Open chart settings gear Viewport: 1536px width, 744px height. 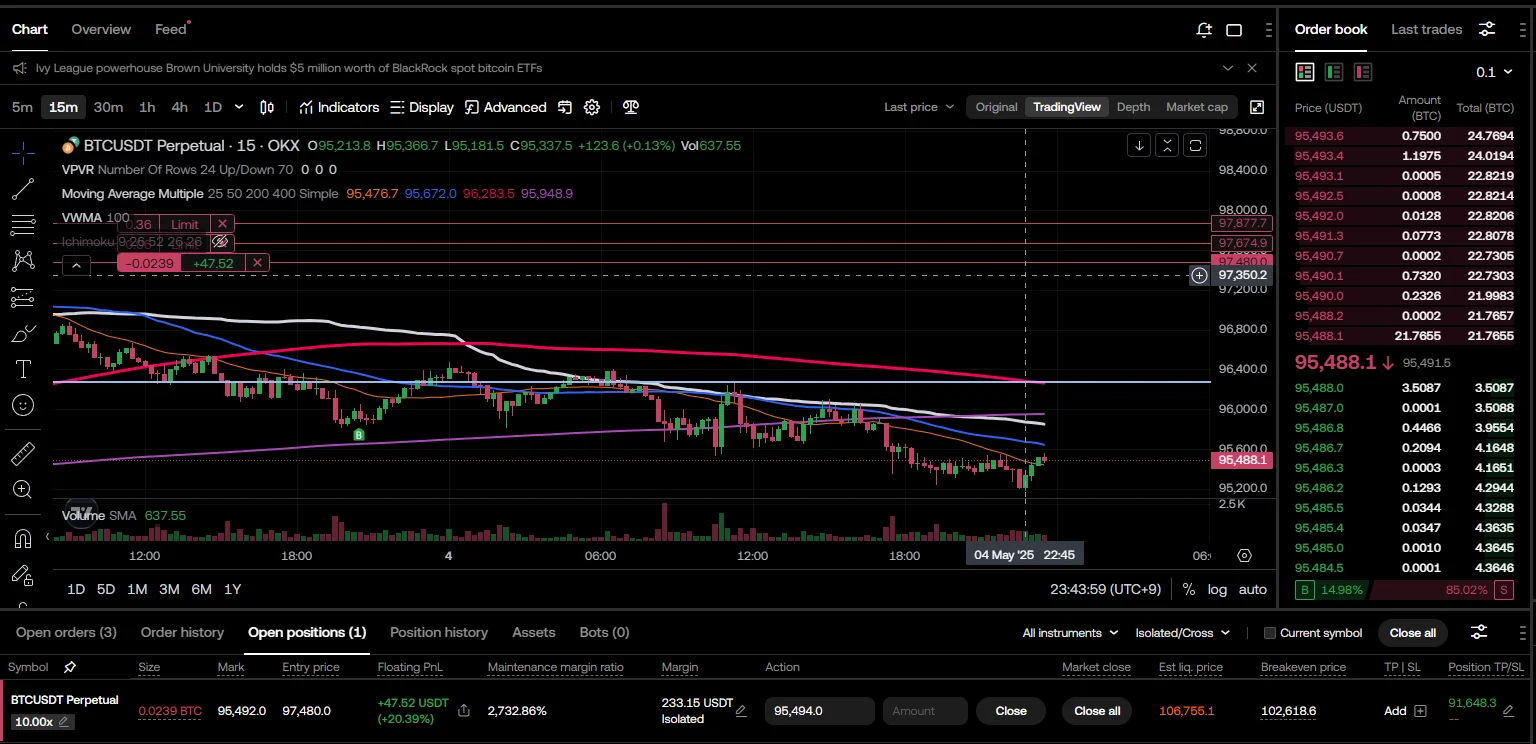[592, 107]
